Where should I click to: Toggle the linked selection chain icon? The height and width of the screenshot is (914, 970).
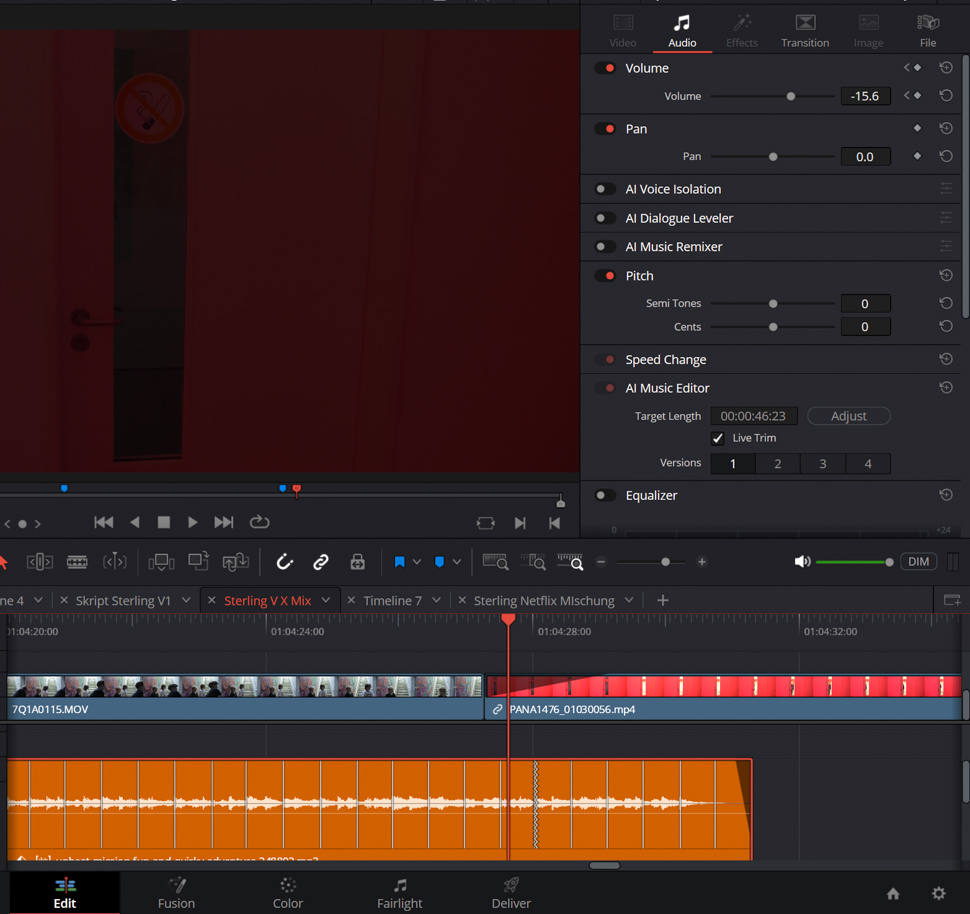(x=321, y=562)
